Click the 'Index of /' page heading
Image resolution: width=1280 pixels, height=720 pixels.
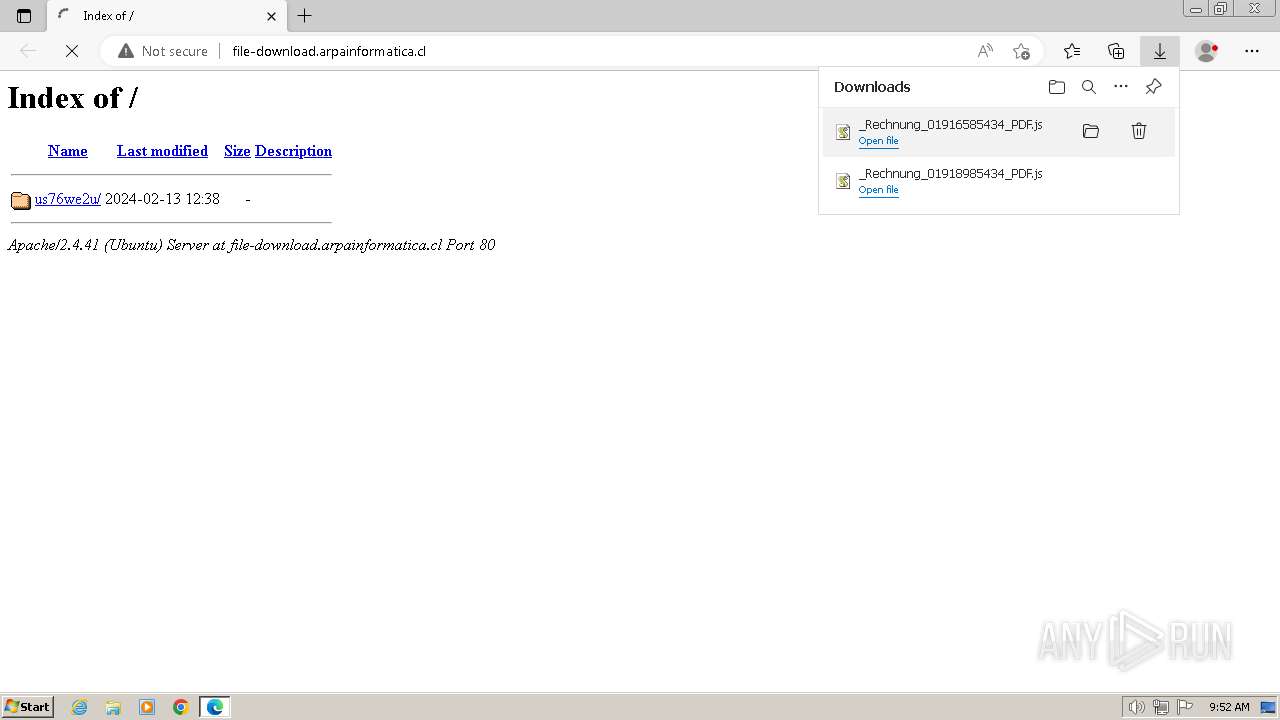(73, 97)
